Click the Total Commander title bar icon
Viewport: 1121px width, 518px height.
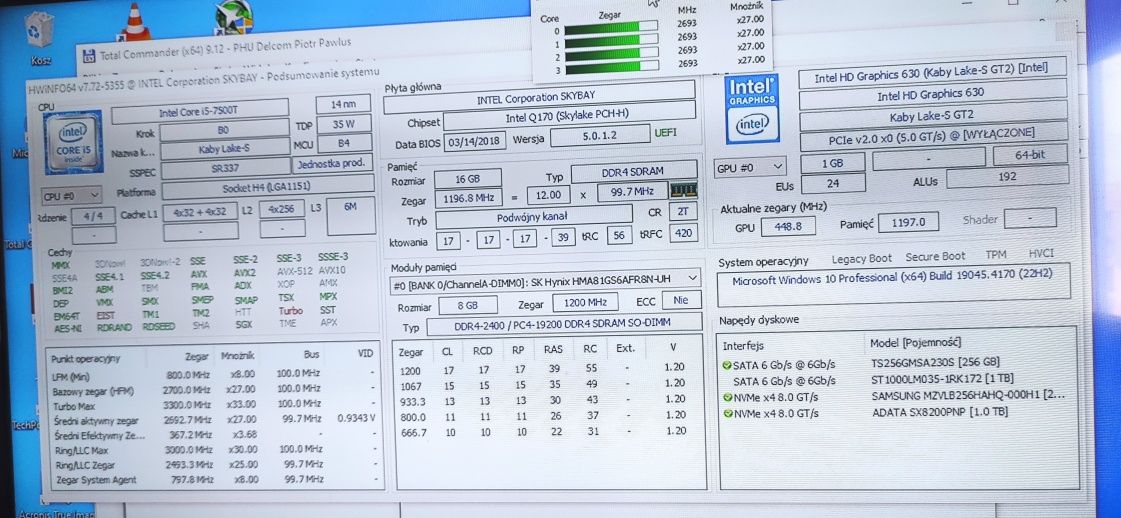coord(89,56)
